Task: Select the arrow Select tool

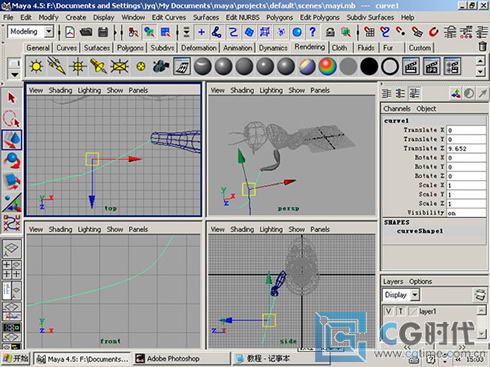Action: 12,98
